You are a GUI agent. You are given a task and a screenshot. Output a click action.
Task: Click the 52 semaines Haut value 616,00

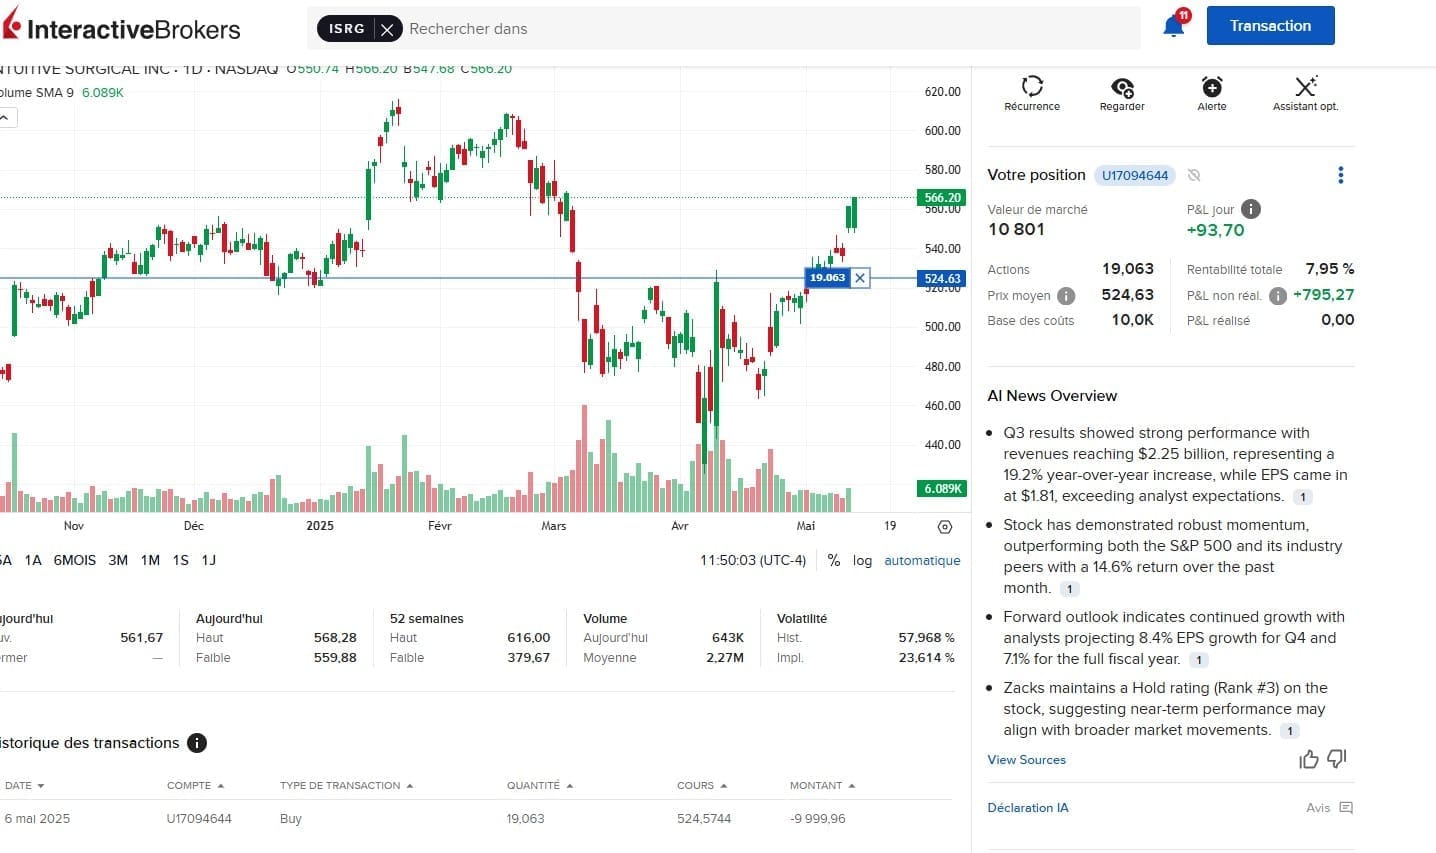coord(528,638)
